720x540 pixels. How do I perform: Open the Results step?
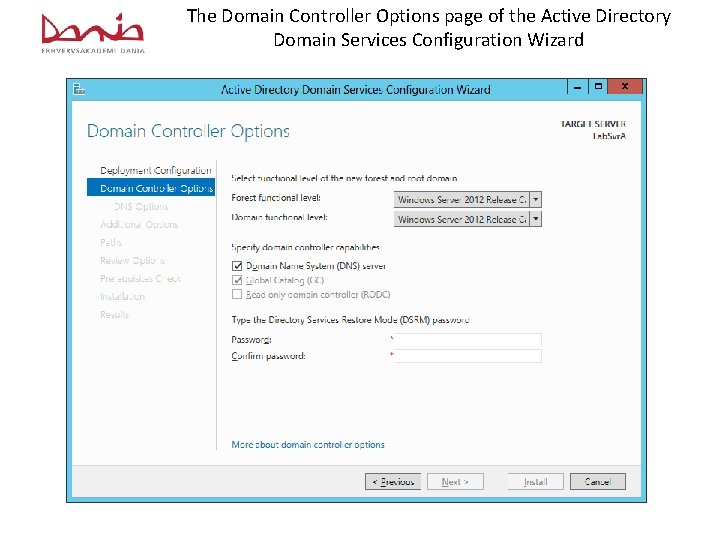point(114,315)
